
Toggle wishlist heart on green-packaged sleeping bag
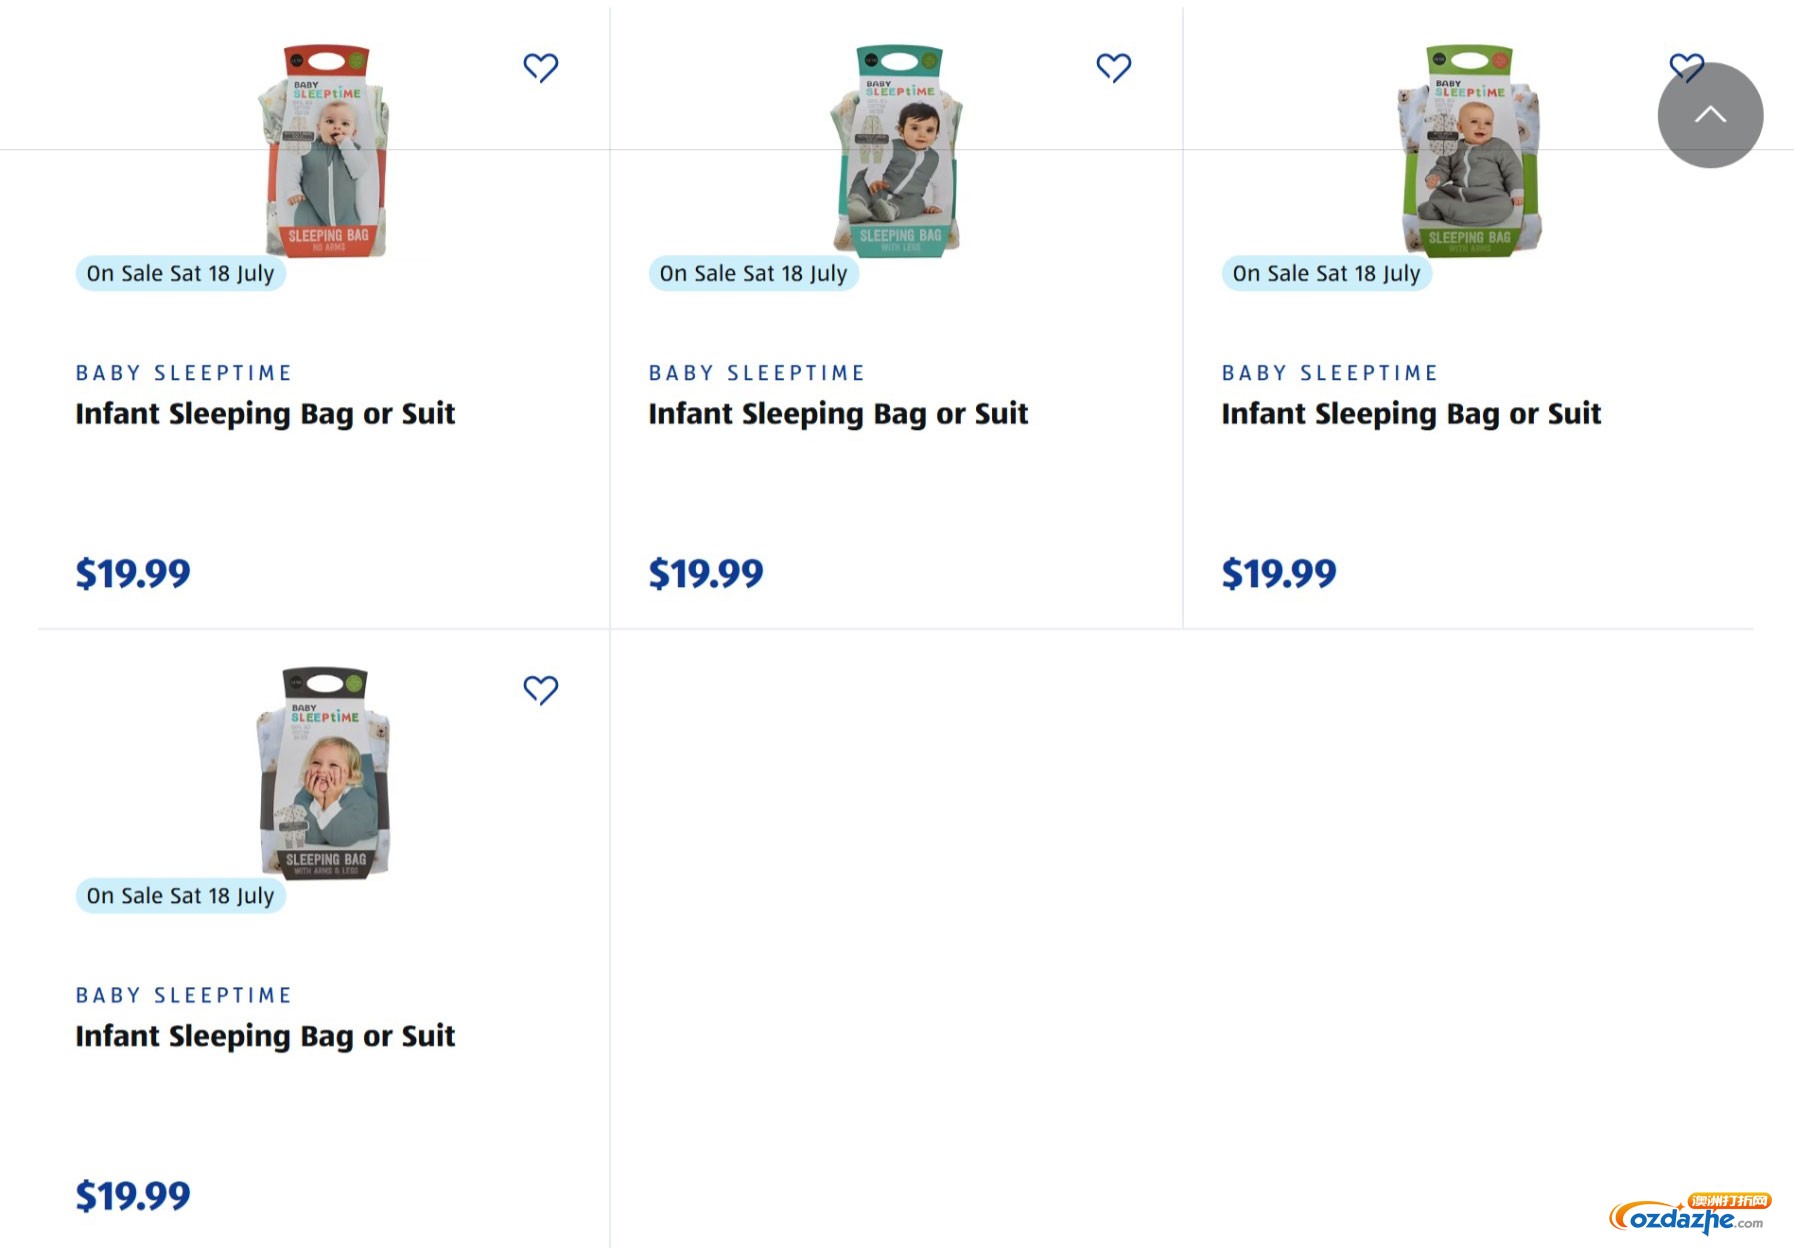(x=1686, y=67)
